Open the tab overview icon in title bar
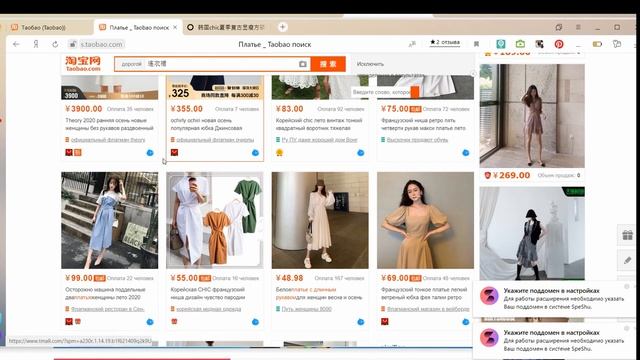640x360 pixels. coord(559,27)
